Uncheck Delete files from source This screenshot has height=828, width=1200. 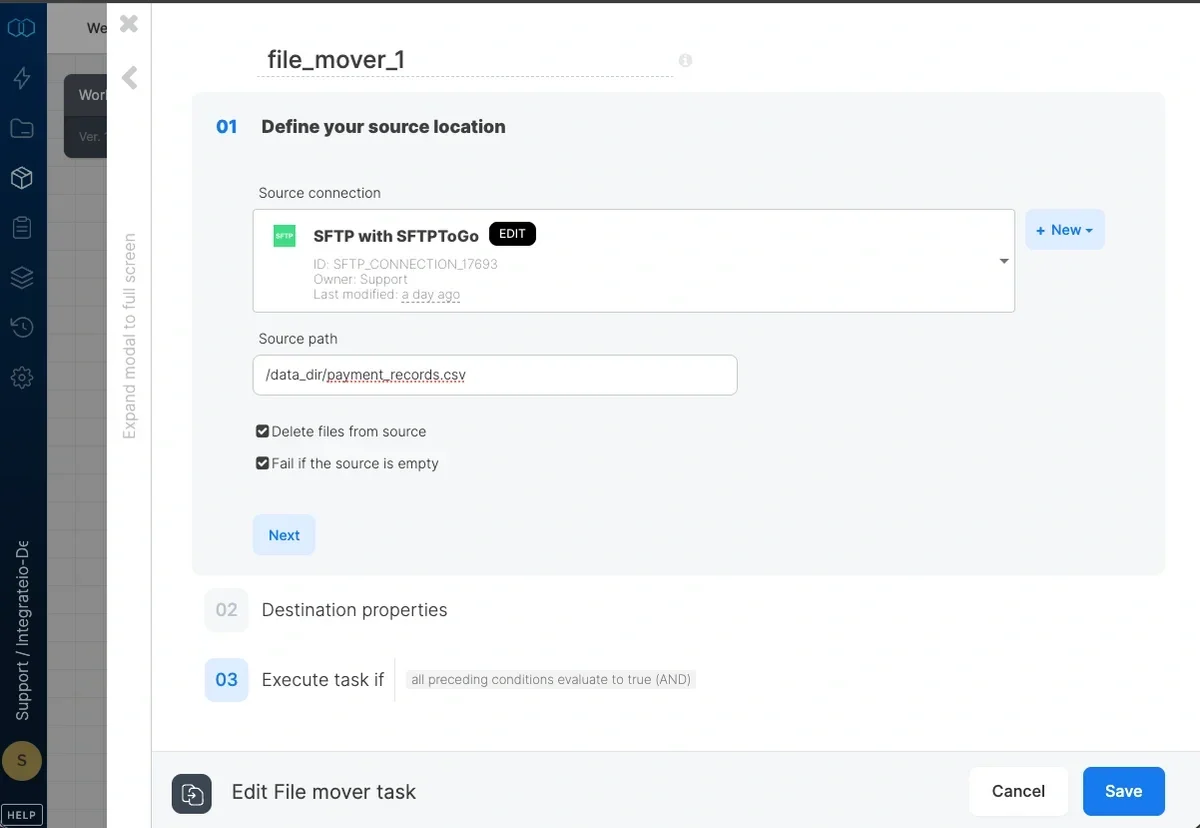tap(261, 431)
